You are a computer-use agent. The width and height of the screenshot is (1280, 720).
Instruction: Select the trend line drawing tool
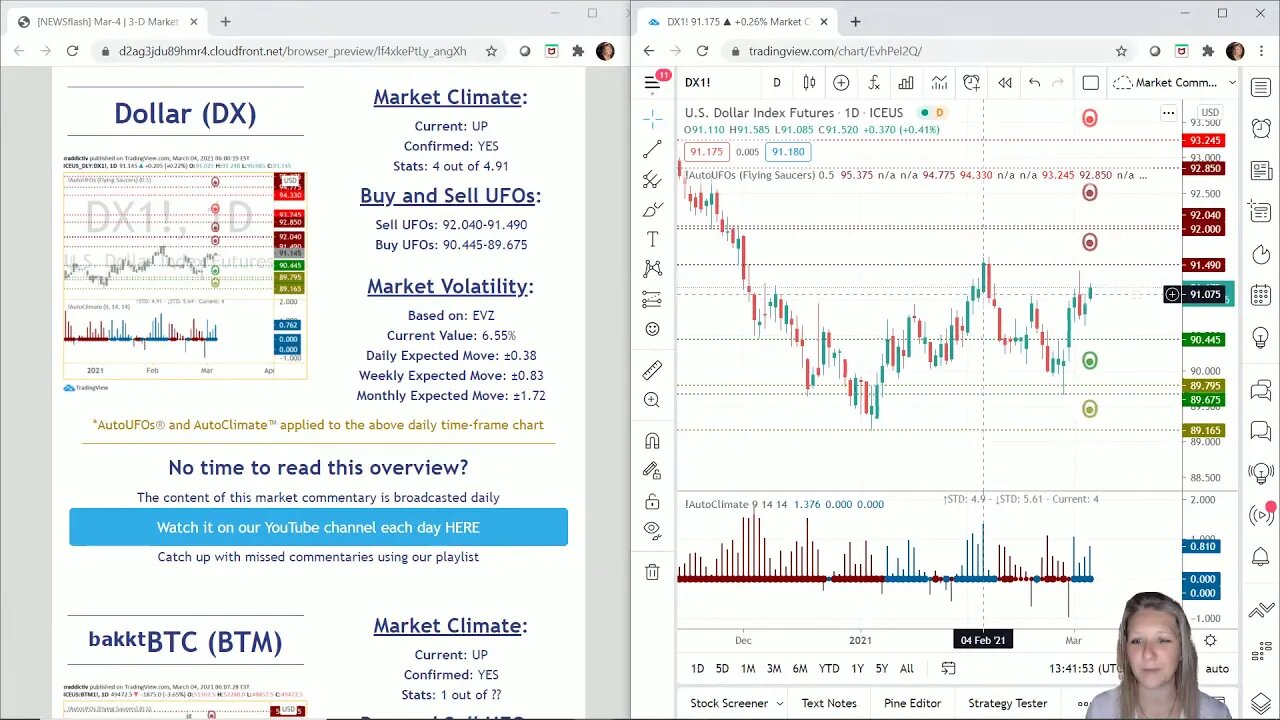[652, 150]
